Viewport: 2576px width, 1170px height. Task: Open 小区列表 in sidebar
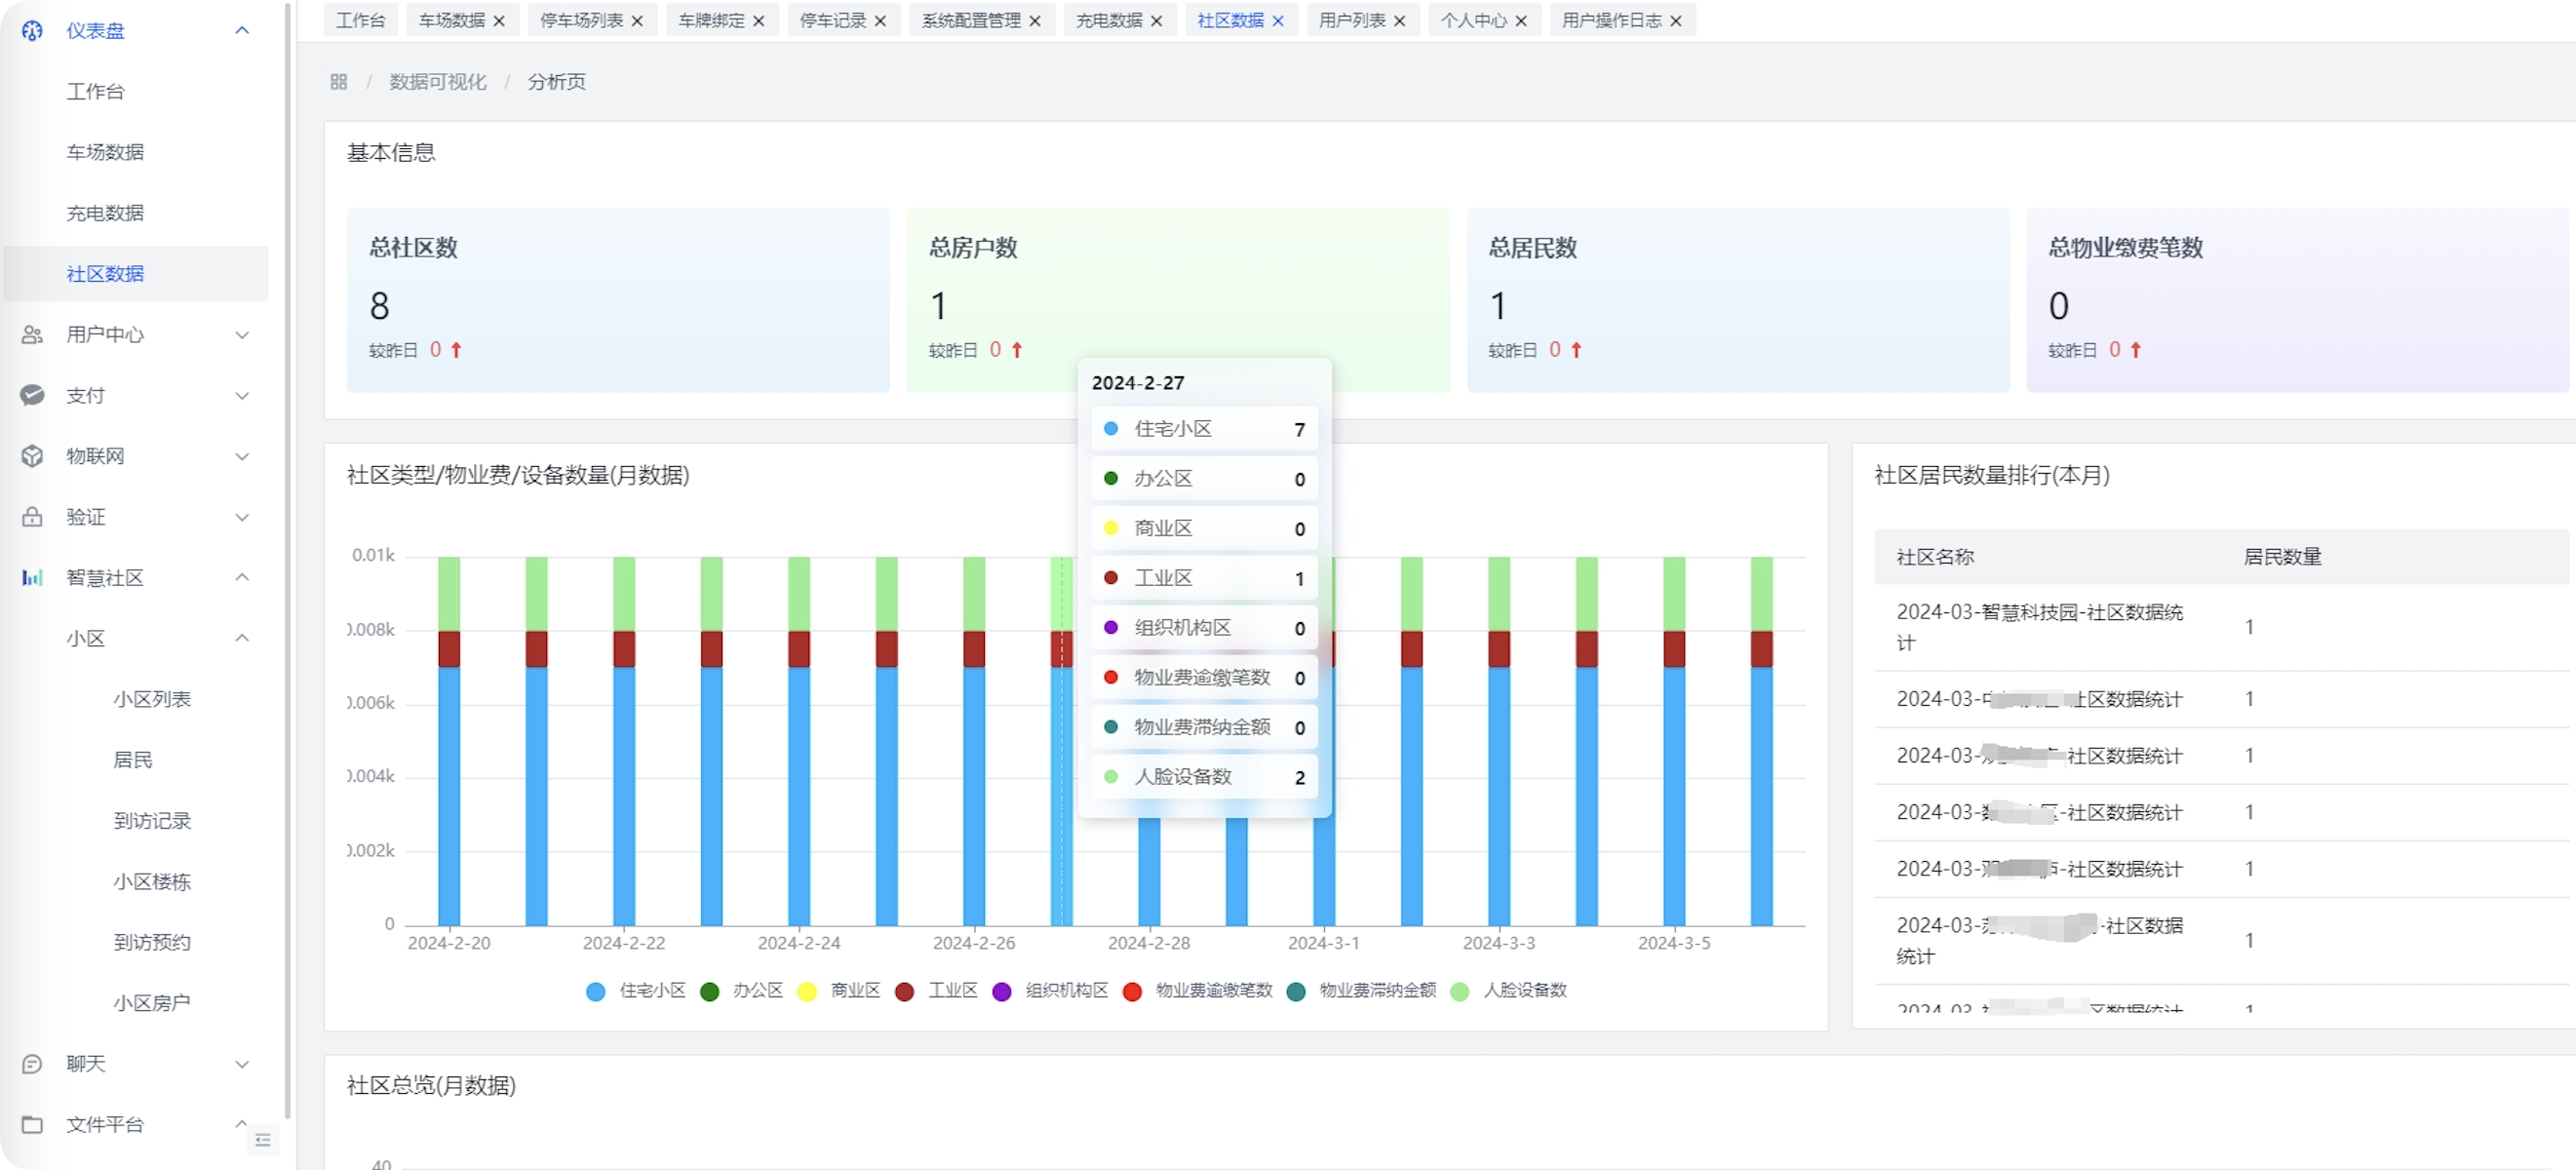pyautogui.click(x=152, y=699)
